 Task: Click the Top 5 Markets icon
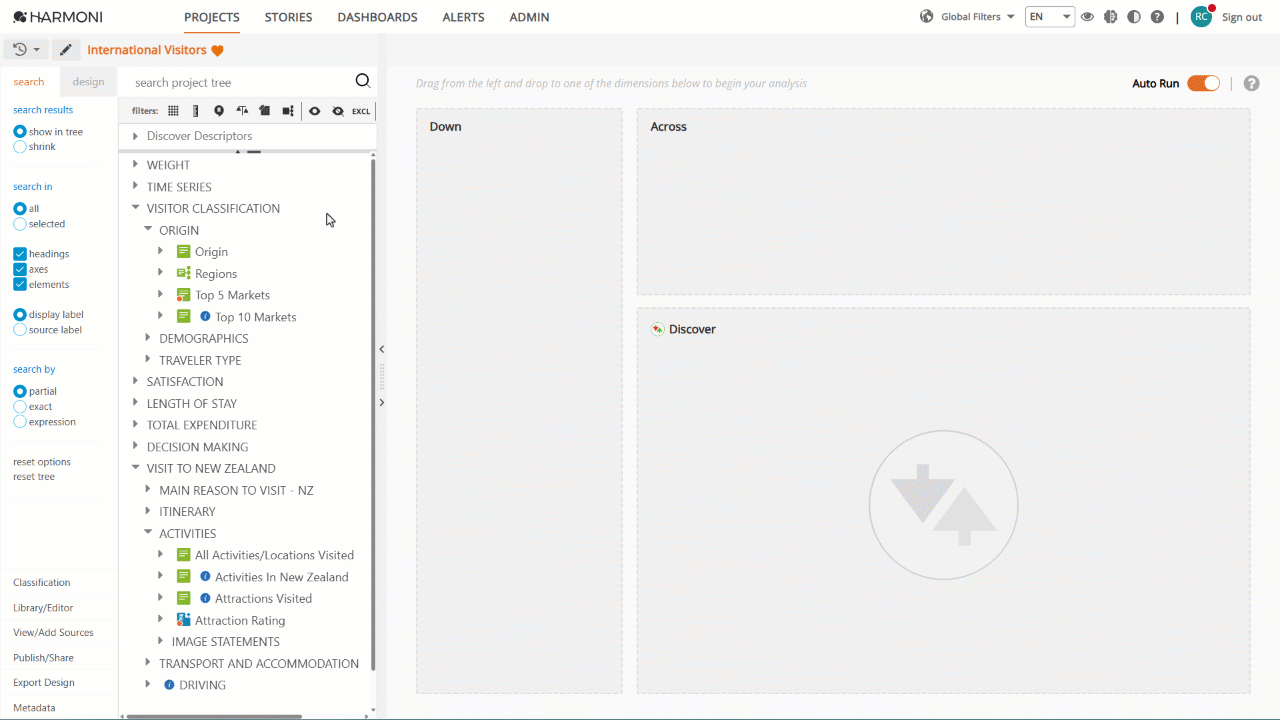coord(183,295)
